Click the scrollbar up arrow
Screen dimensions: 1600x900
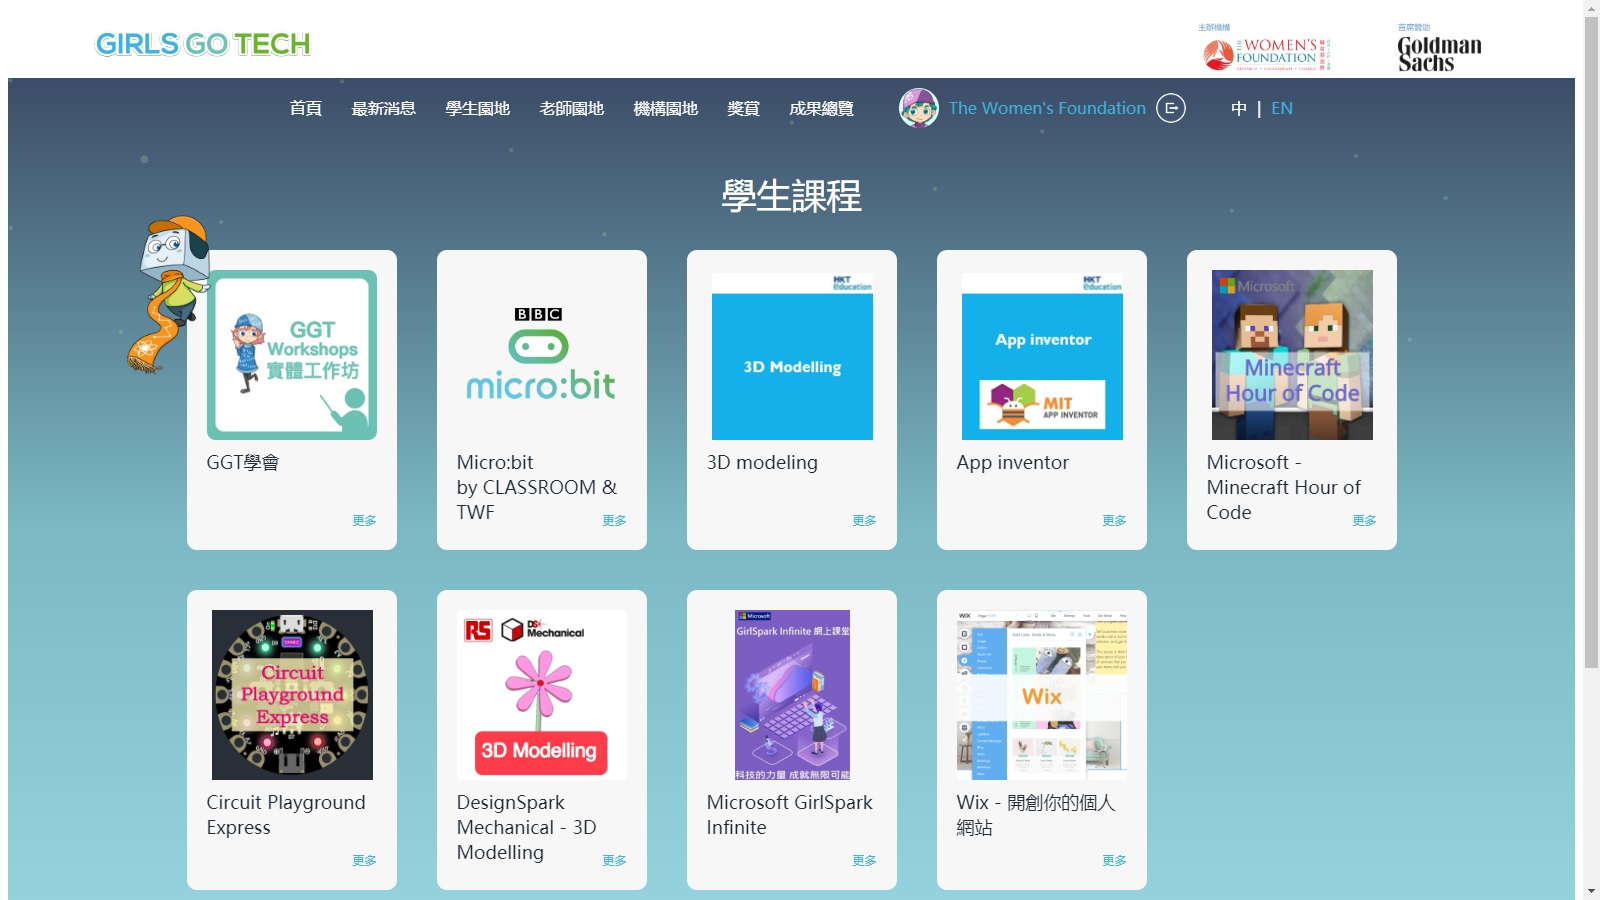click(x=1592, y=8)
